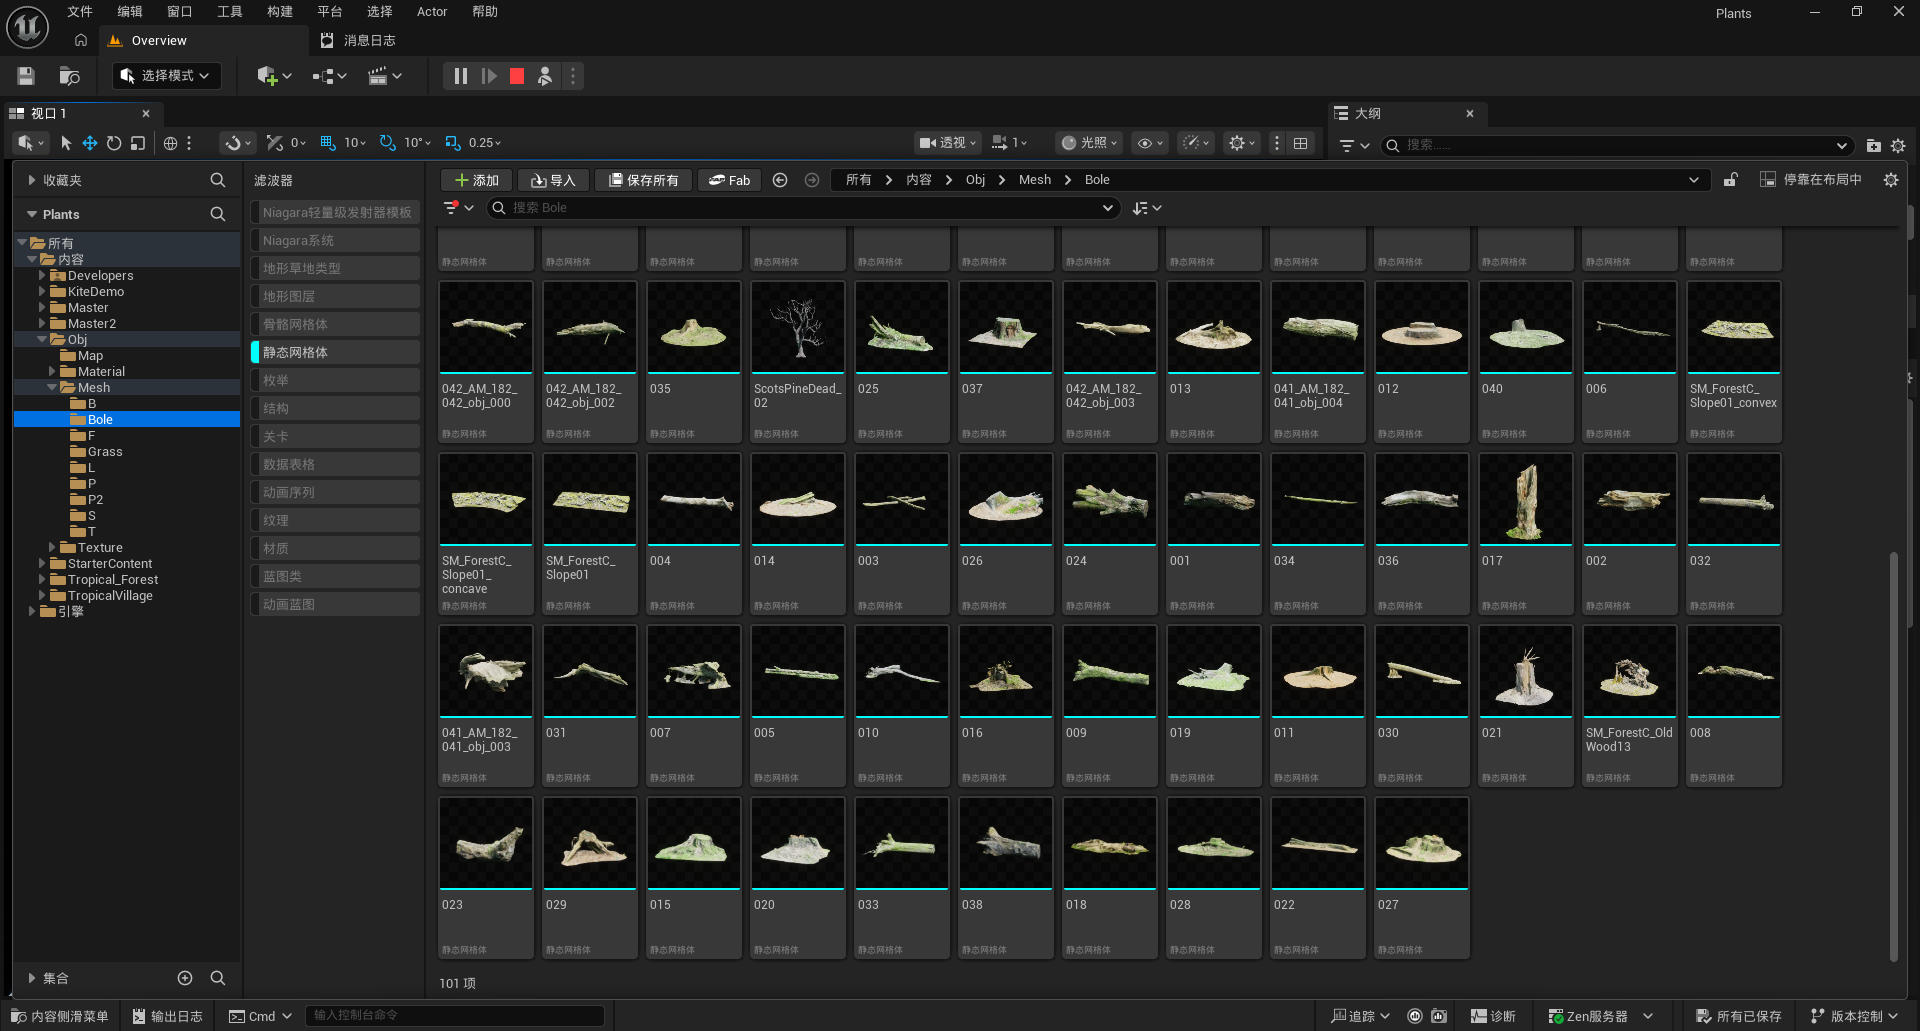Open content browser settings gear
Screen dimensions: 1920x1031
tap(1890, 180)
